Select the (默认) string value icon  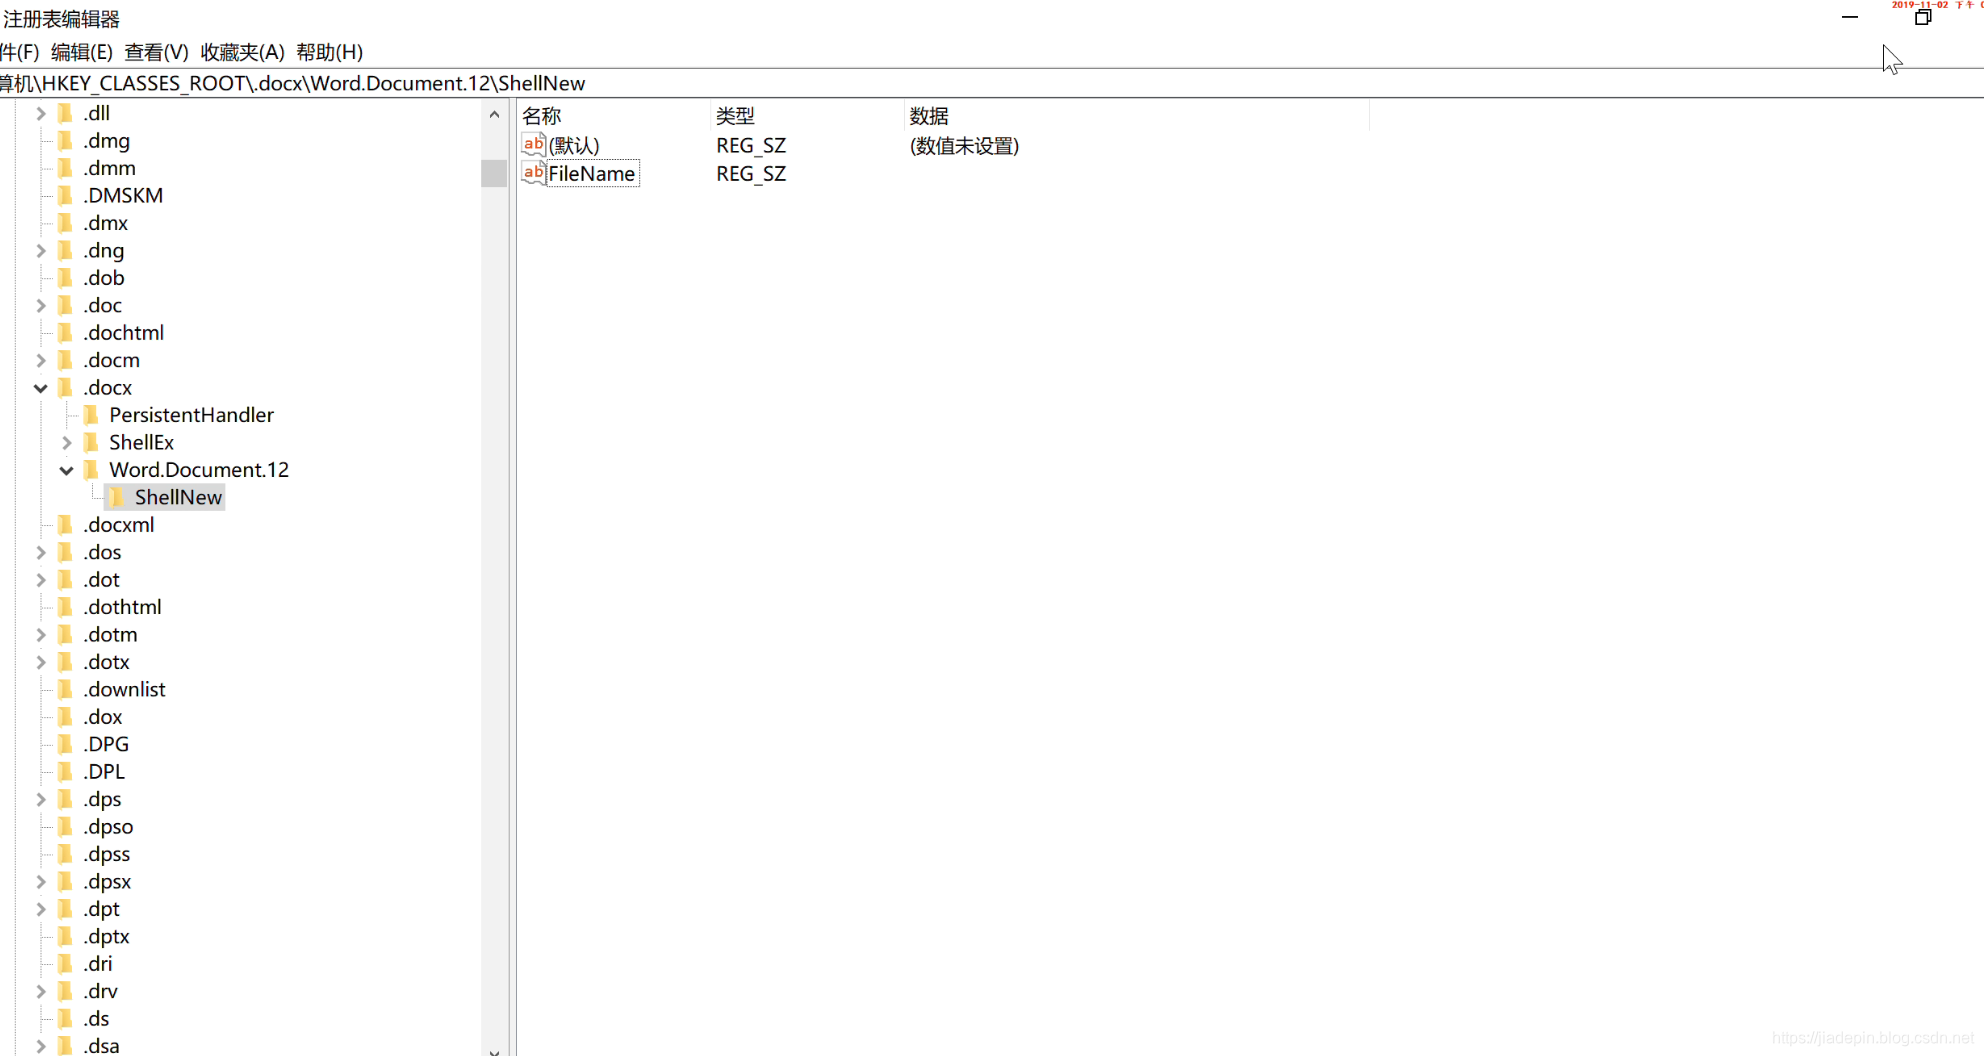point(534,145)
